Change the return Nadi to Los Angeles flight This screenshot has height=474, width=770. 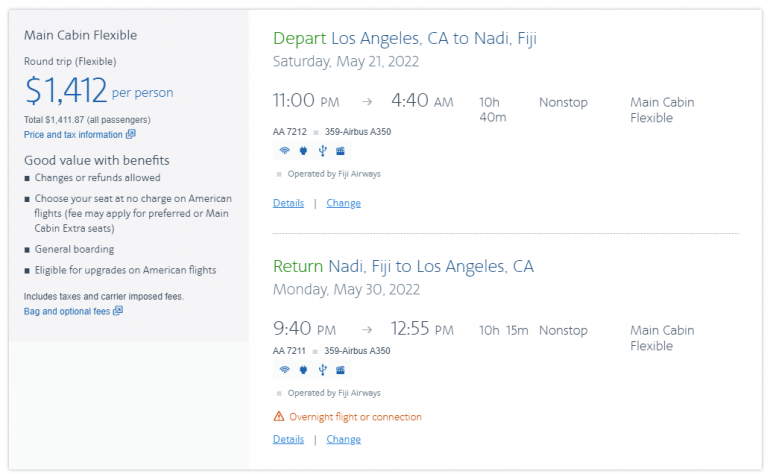(343, 439)
